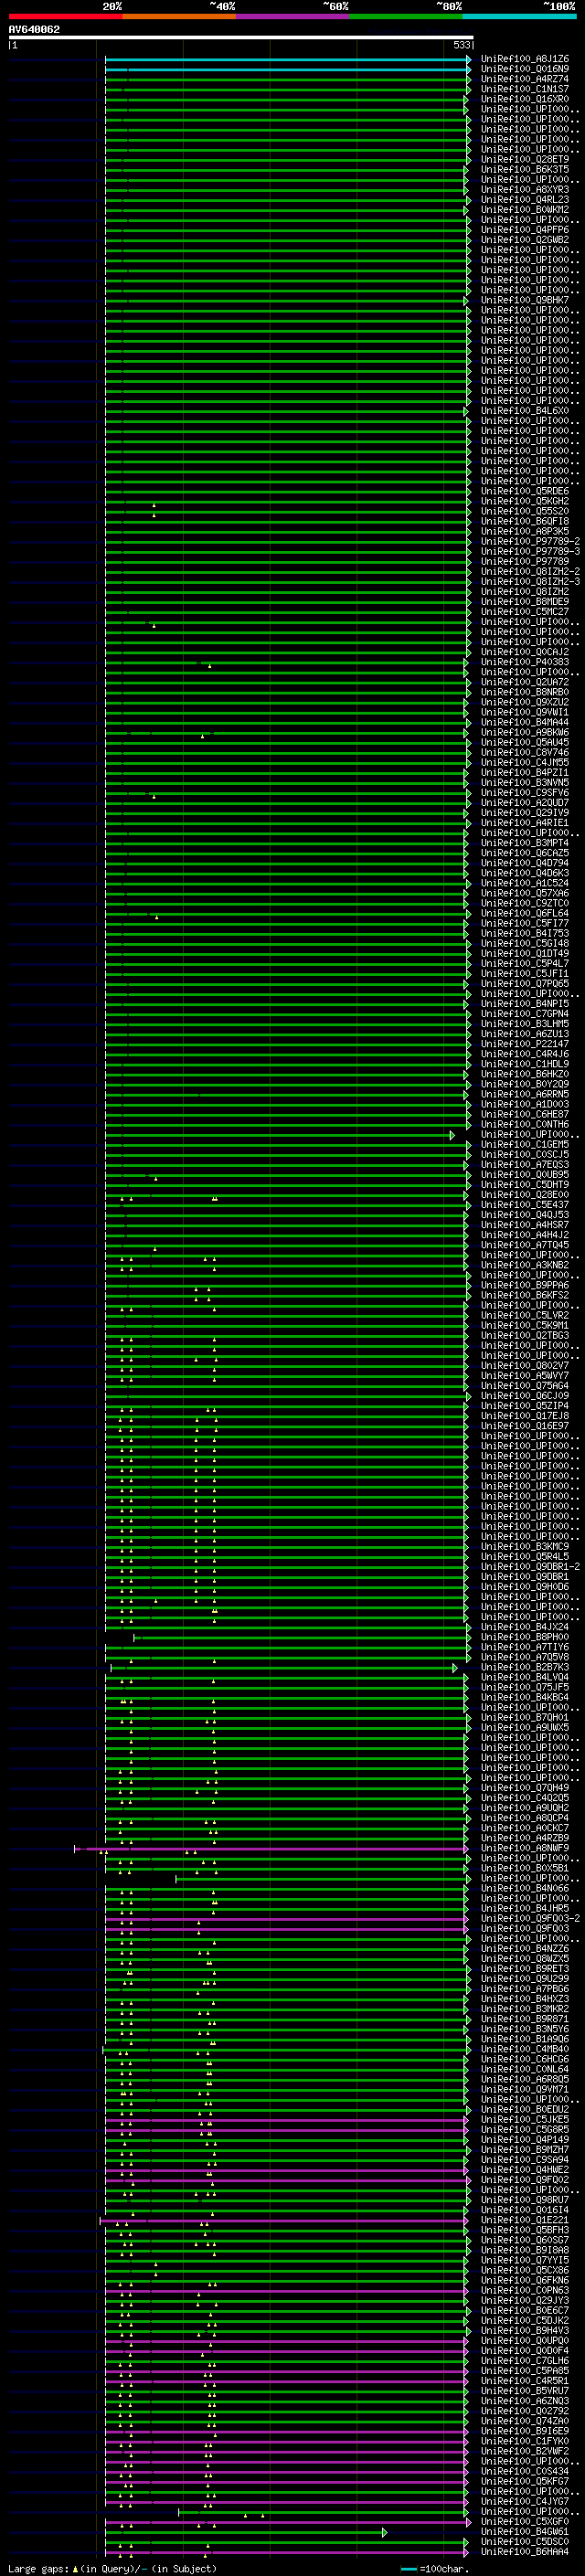Select label UniRef100_B4L6X0
Image resolution: width=585 pixels, height=2576 pixels.
click(x=525, y=411)
